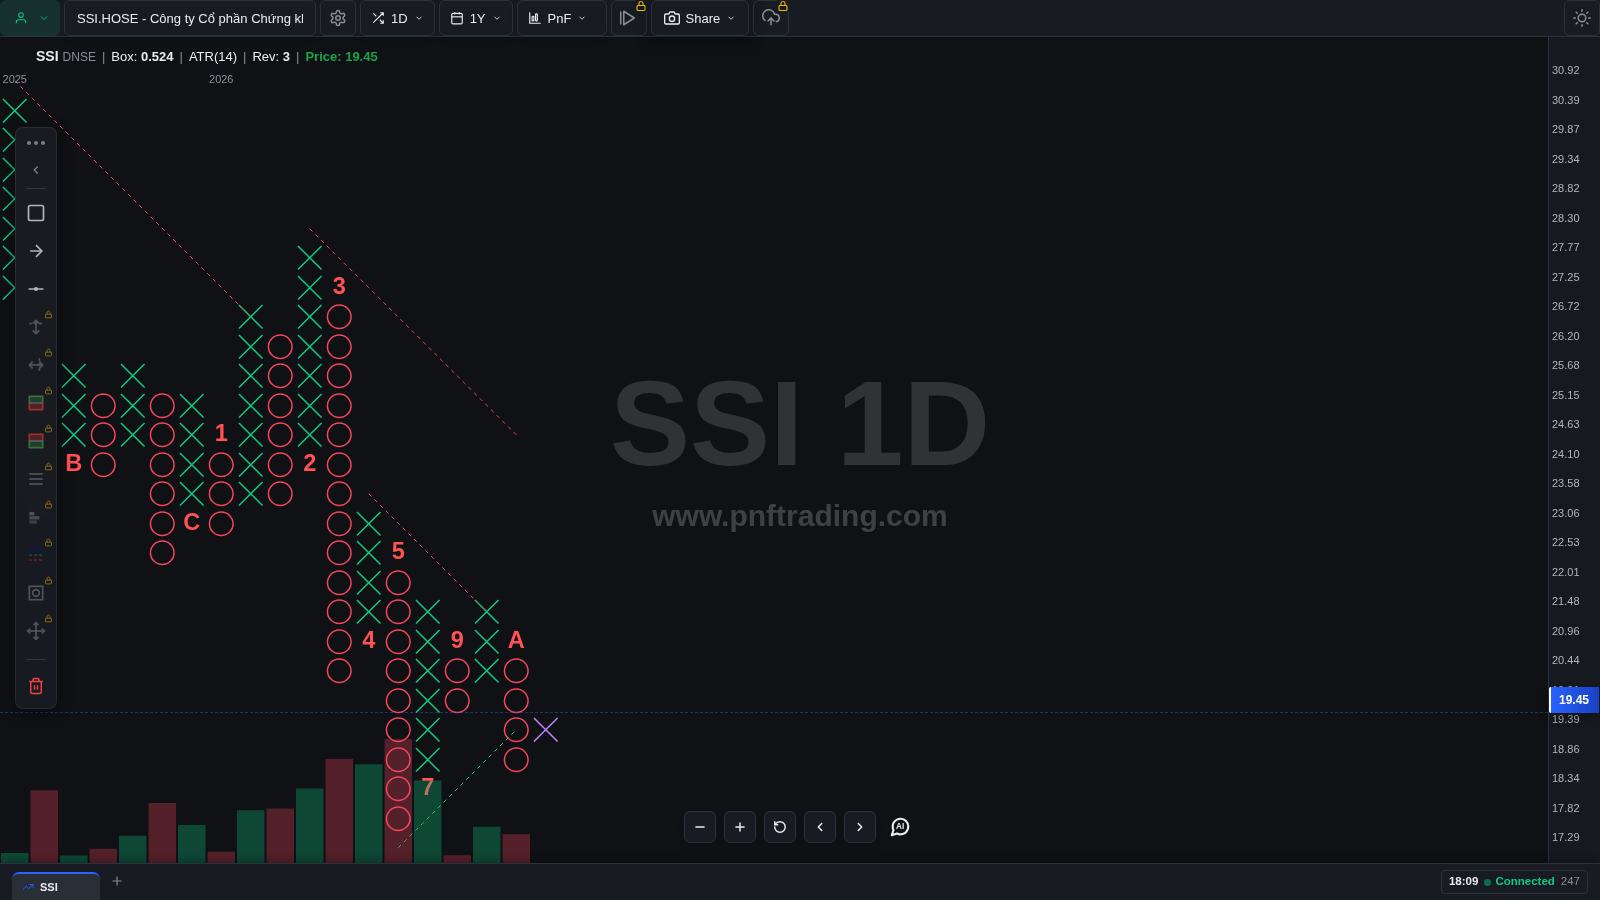Select the locked horizontal lines tool
The width and height of the screenshot is (1600, 900).
coord(36,479)
